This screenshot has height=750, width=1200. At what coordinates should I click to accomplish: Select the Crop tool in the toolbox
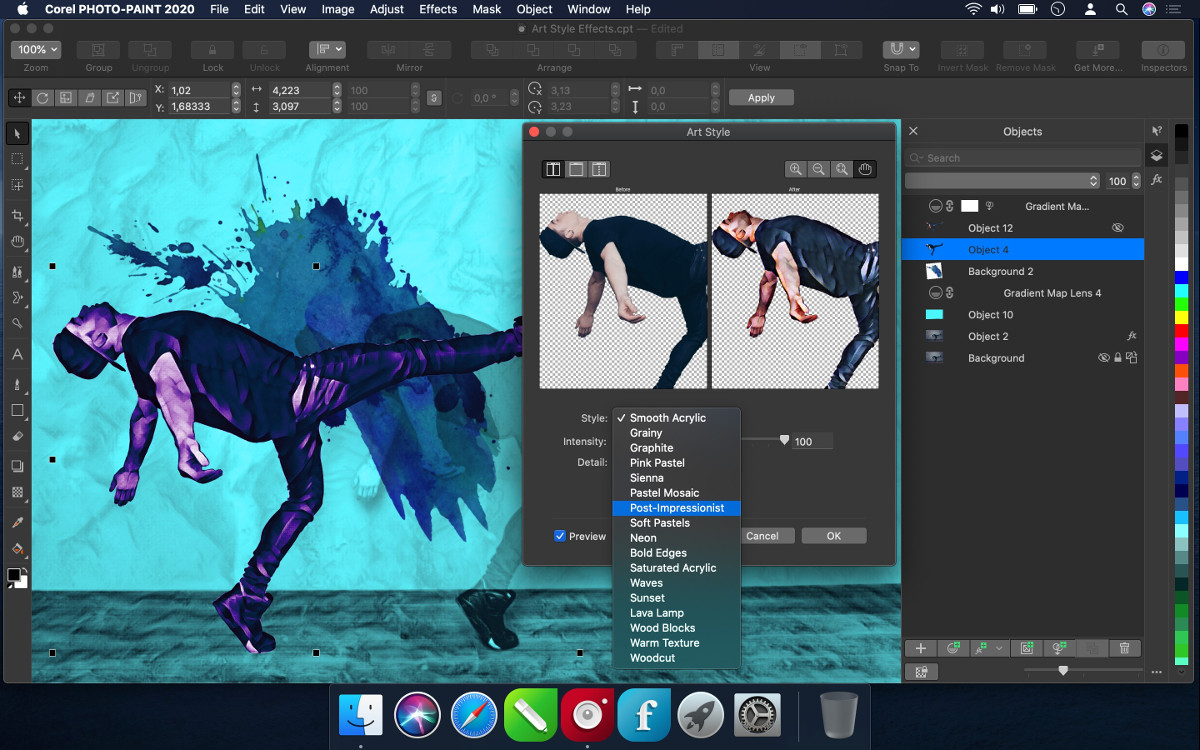(x=17, y=215)
